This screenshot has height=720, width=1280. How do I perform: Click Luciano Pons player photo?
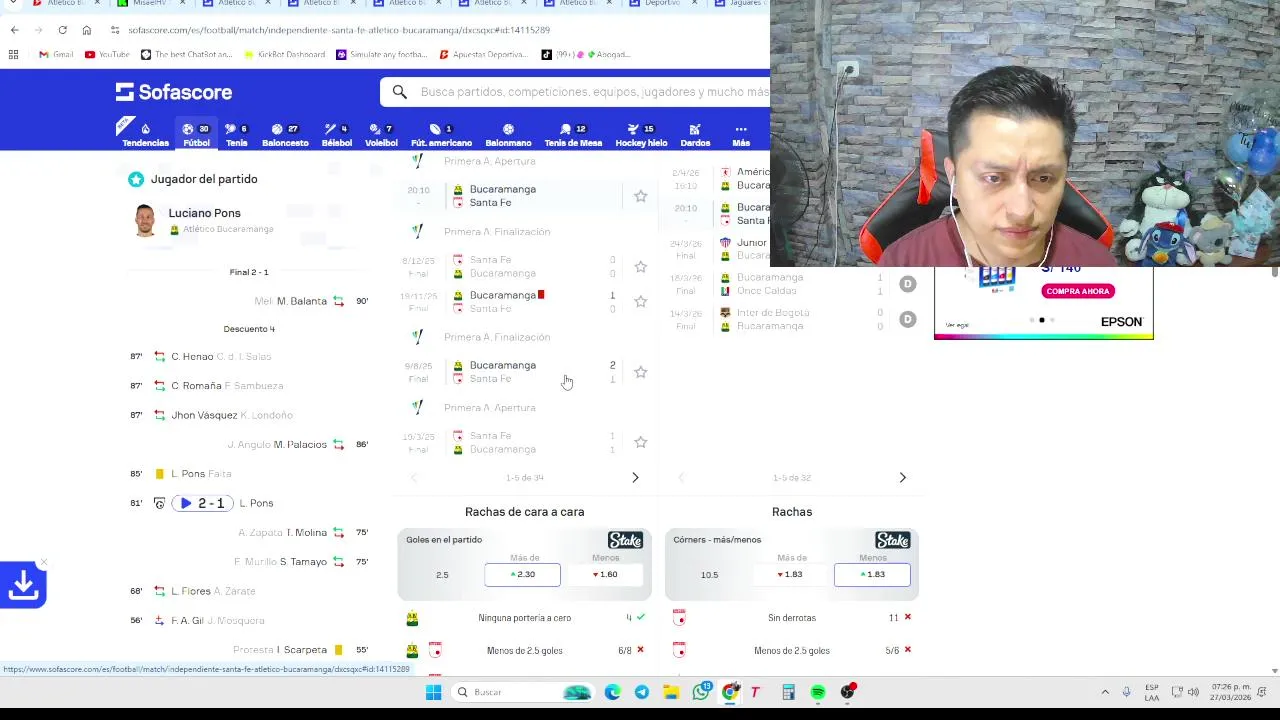[145, 220]
